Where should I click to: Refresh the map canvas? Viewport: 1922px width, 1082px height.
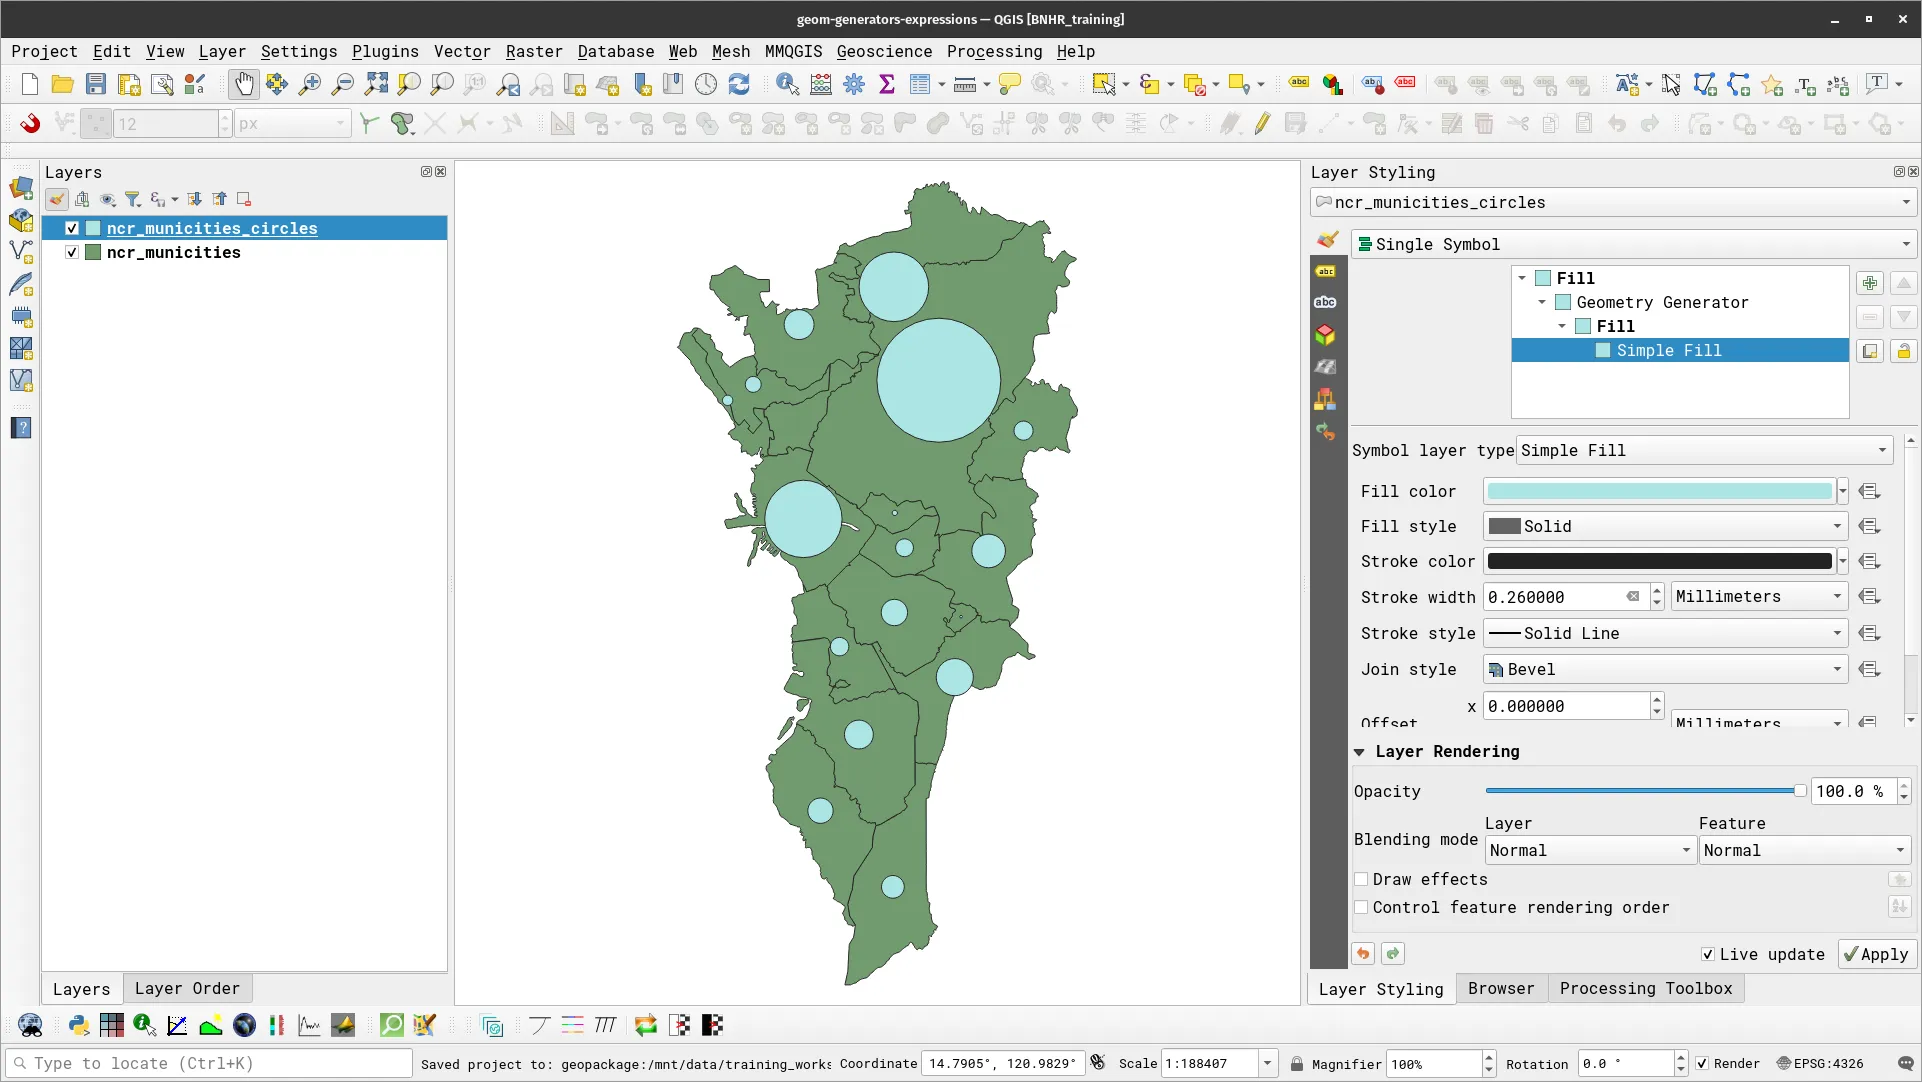tap(739, 84)
